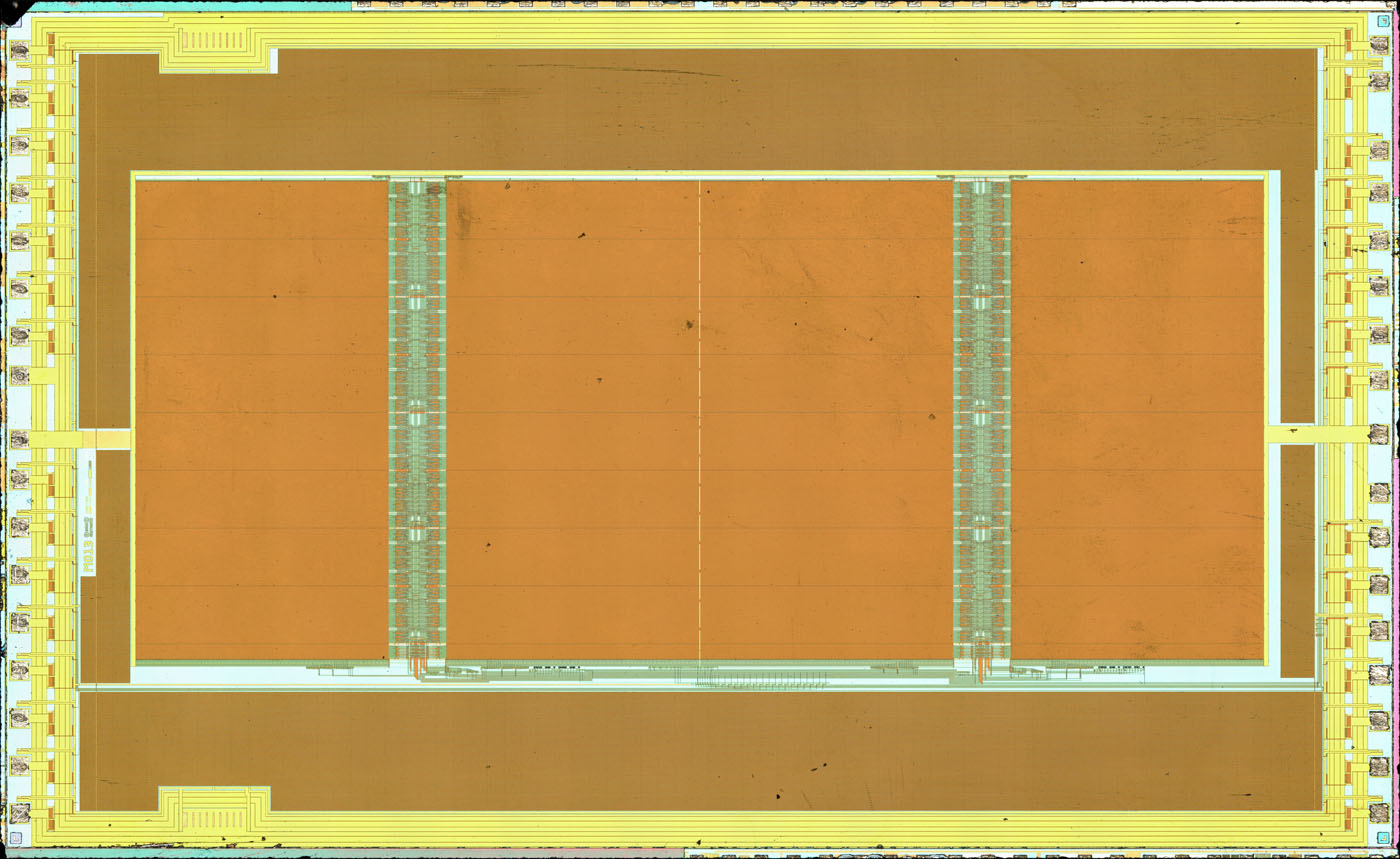The height and width of the screenshot is (859, 1400).
Task: Click the large brown region above the arrays
Action: [x=700, y=110]
